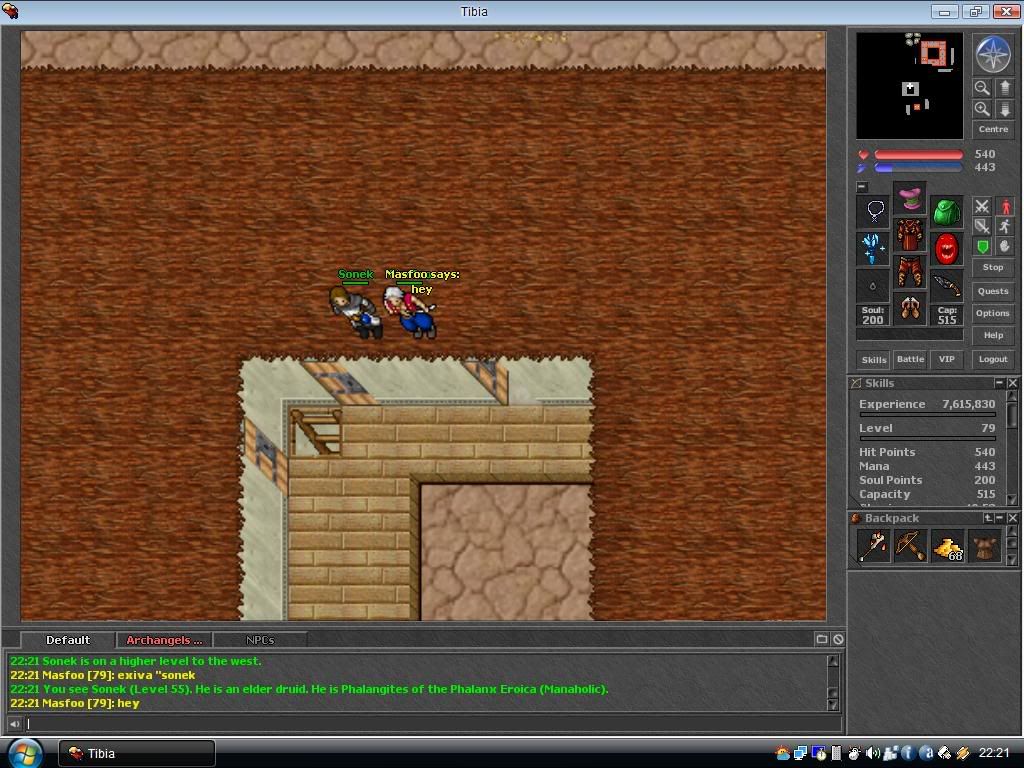
Task: Toggle the VIP list button
Action: pos(947,359)
